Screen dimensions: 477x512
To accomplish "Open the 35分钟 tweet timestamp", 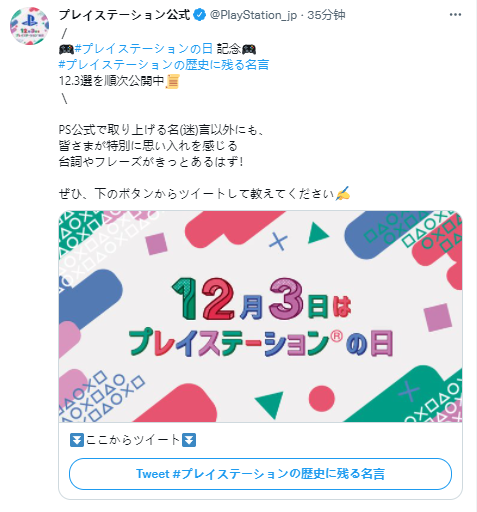I will (x=326, y=15).
